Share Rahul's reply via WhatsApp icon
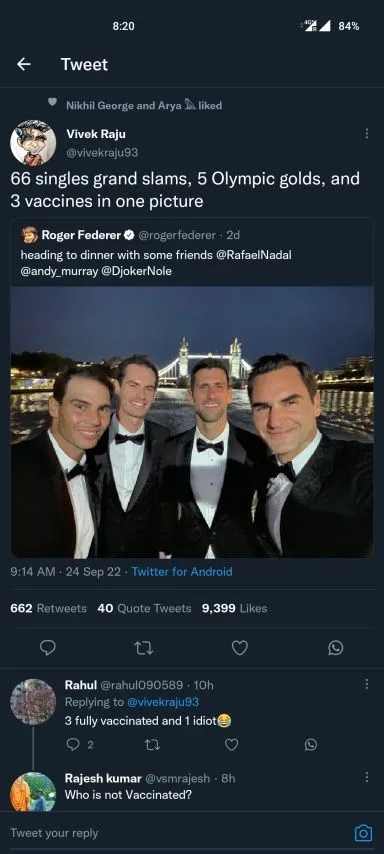The image size is (384, 854). coord(311,745)
